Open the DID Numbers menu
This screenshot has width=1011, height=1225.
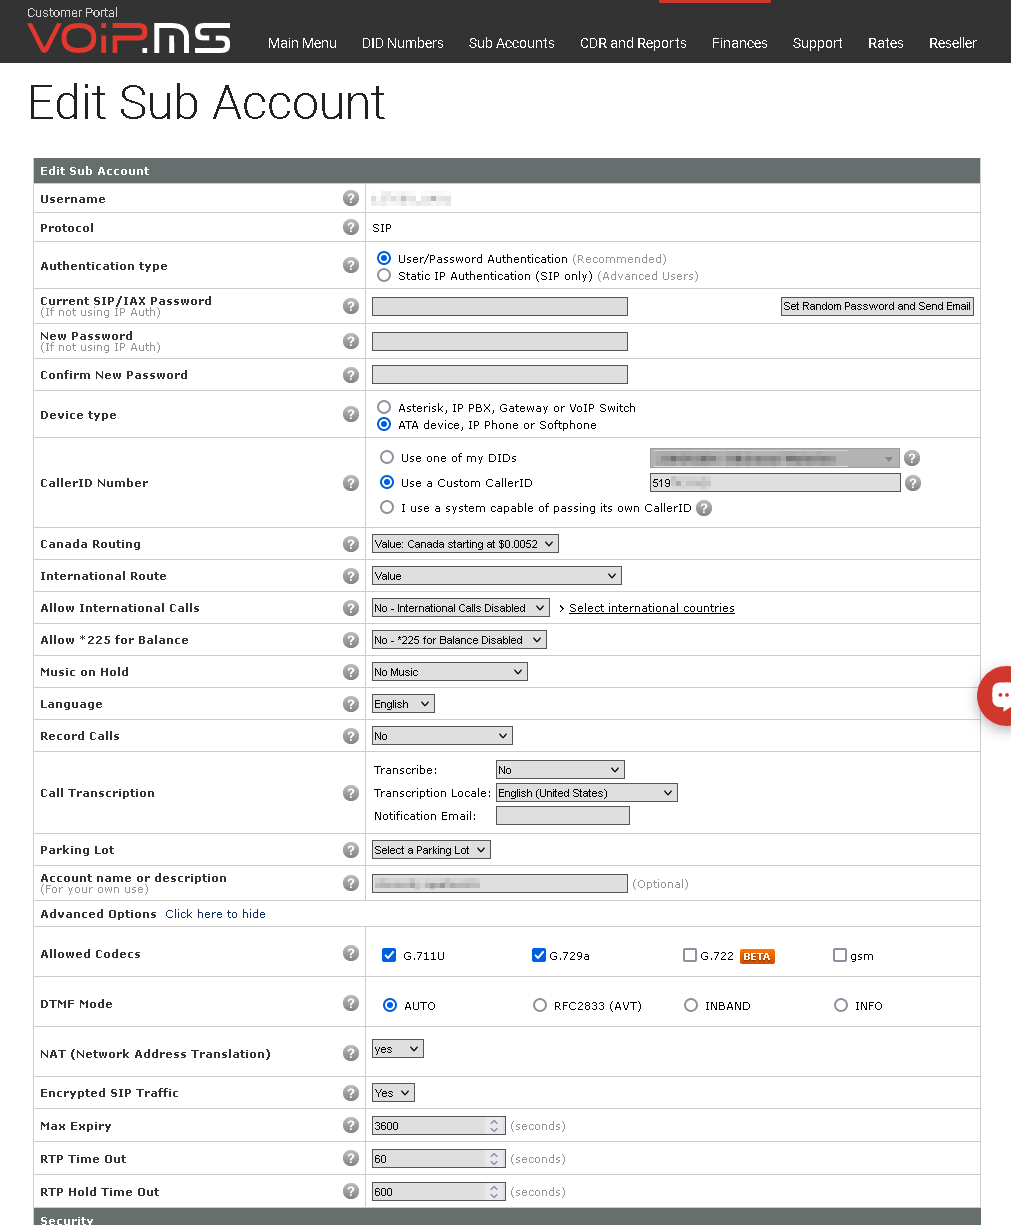click(x=403, y=43)
